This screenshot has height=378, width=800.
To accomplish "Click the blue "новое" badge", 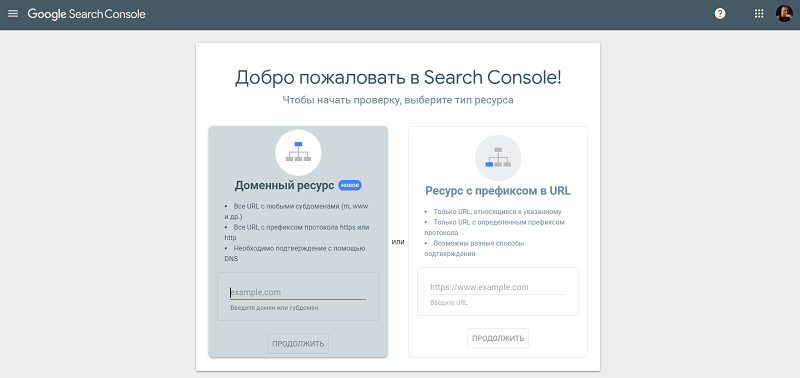I will click(350, 185).
